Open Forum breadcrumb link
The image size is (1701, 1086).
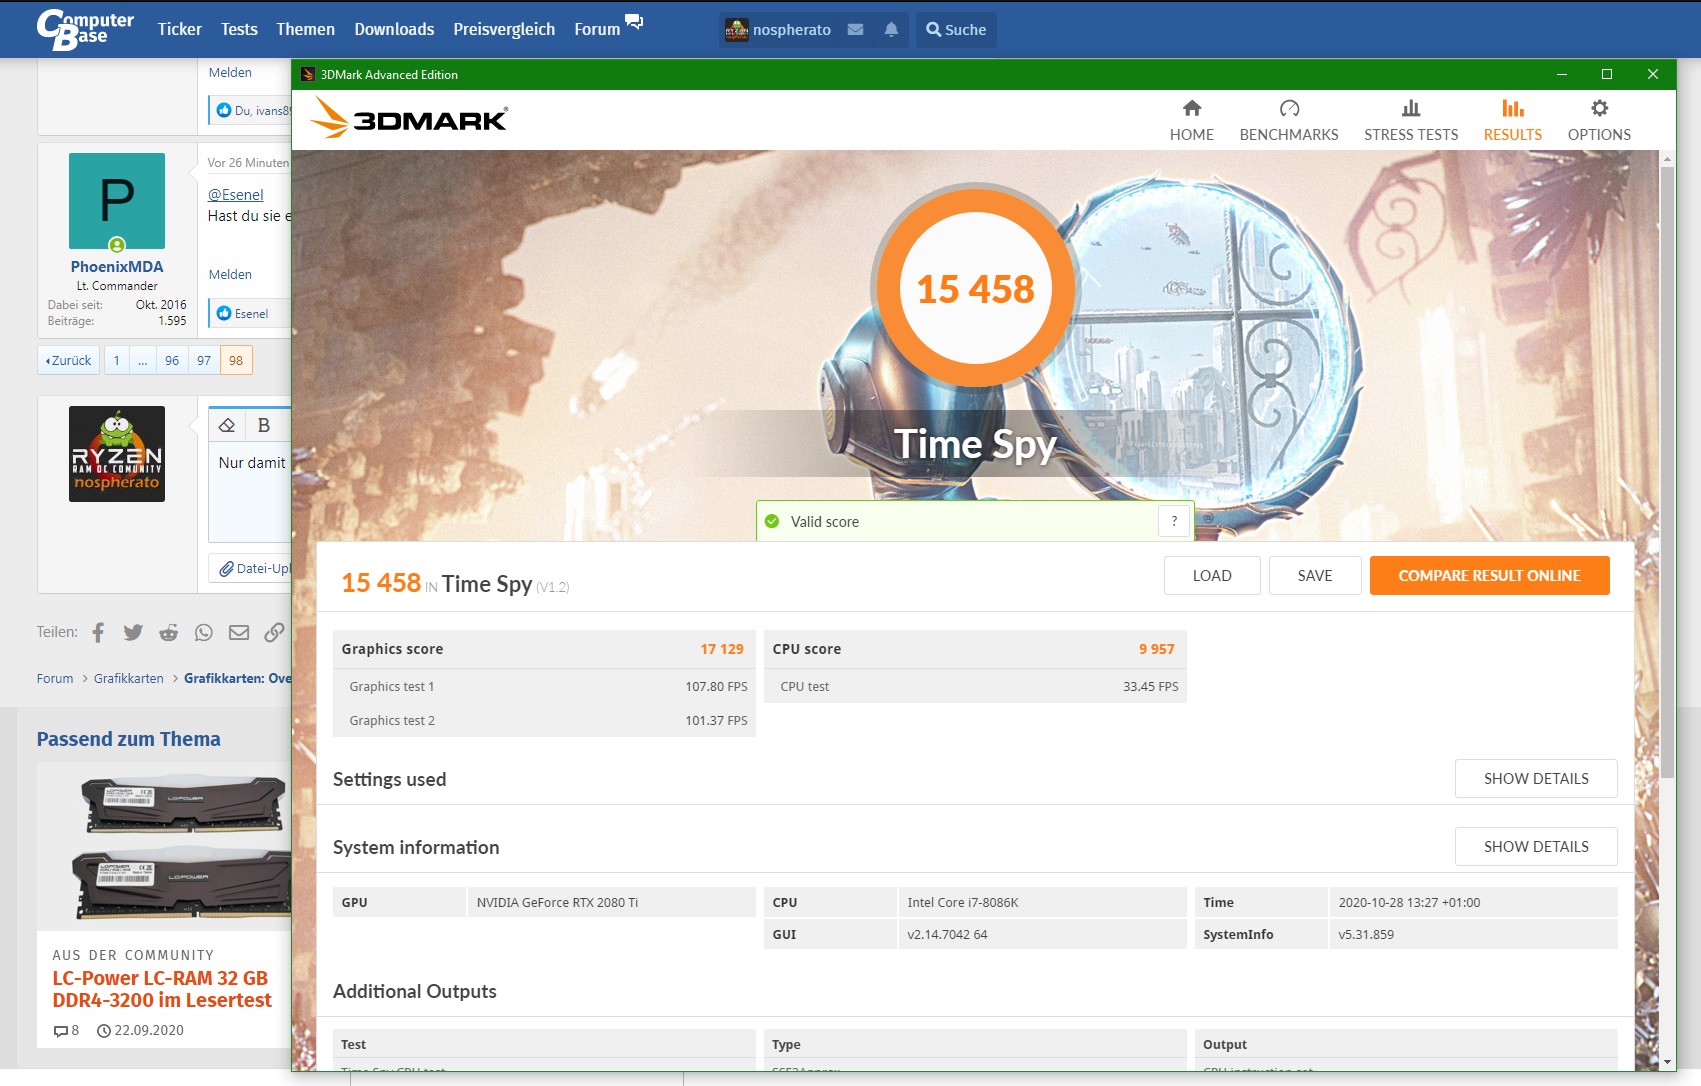pos(55,678)
